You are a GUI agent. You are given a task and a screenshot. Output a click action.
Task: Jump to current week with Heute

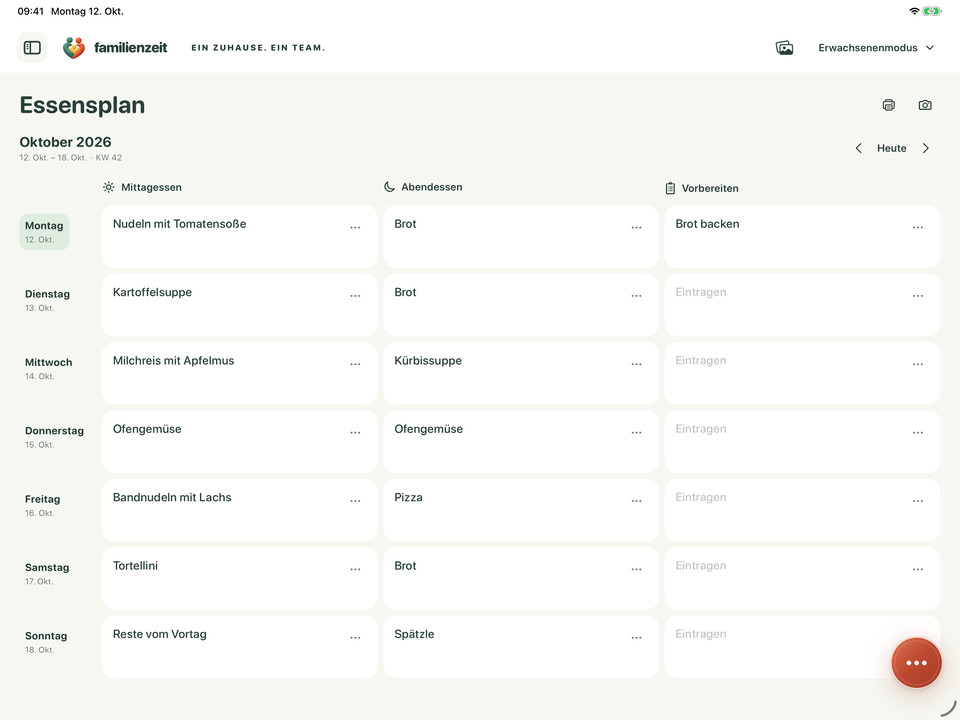click(x=891, y=148)
